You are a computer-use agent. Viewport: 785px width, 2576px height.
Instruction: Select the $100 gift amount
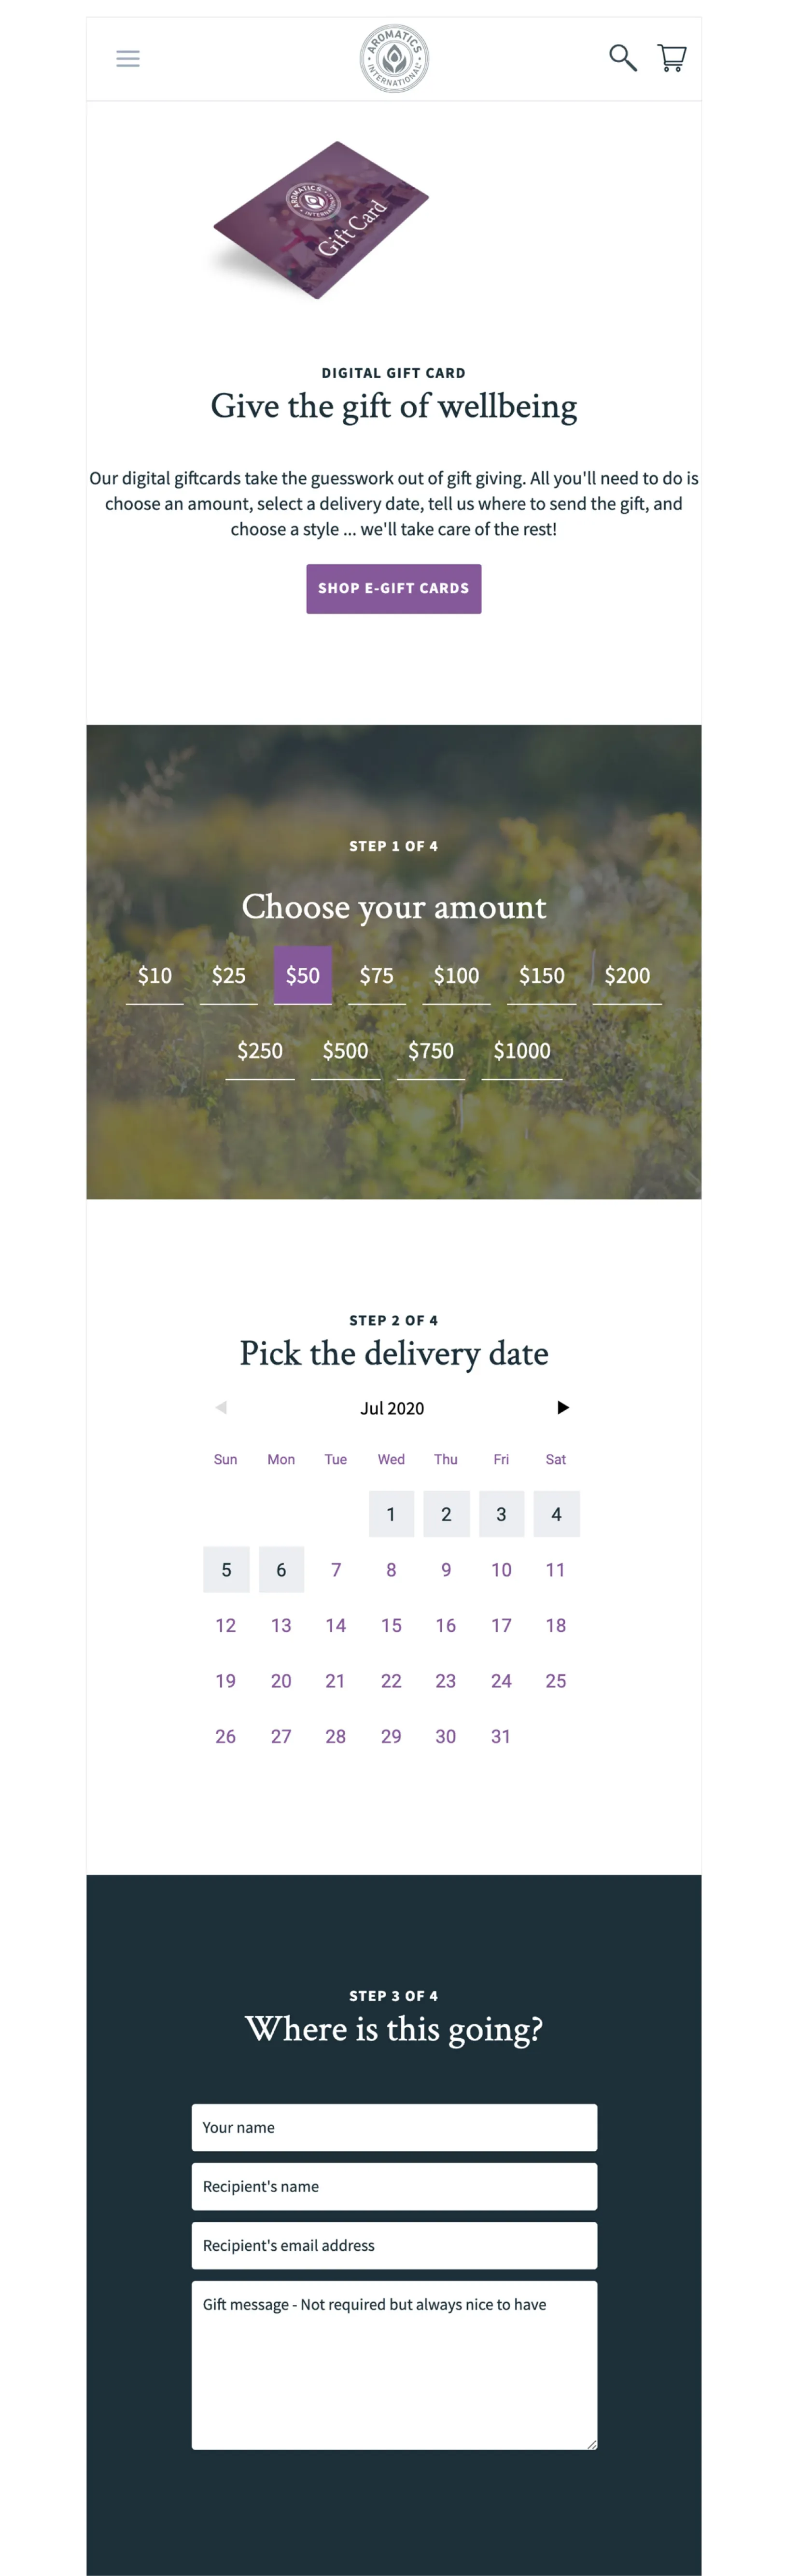pos(456,976)
